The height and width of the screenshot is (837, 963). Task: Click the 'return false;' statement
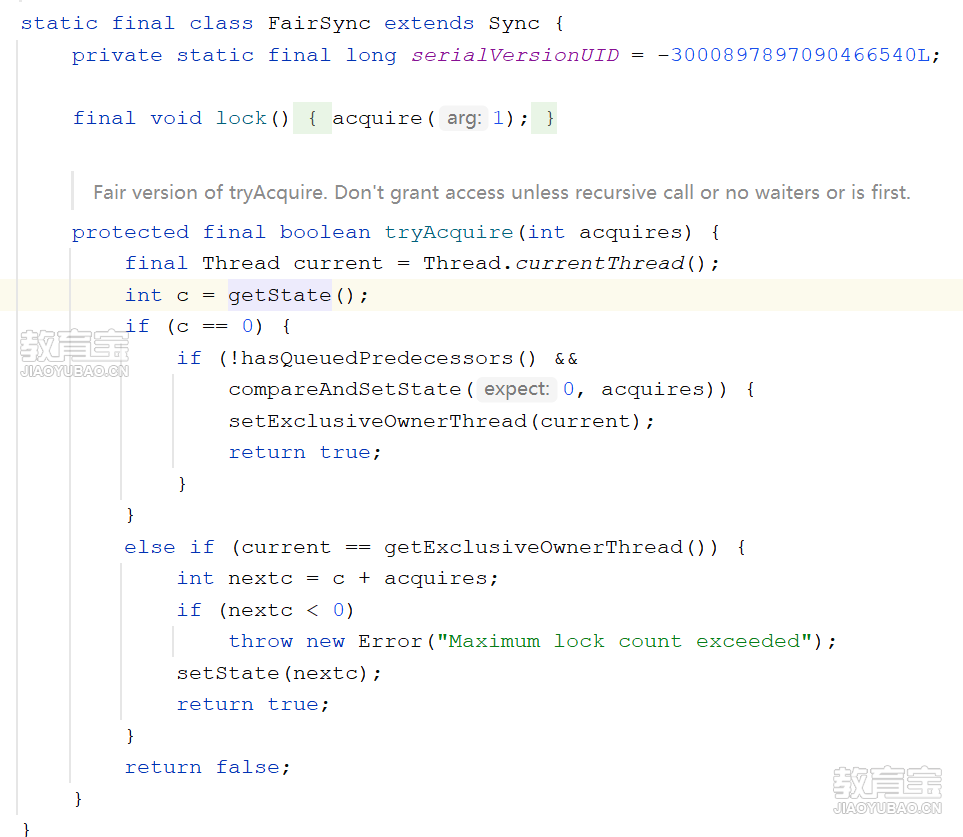tap(207, 767)
